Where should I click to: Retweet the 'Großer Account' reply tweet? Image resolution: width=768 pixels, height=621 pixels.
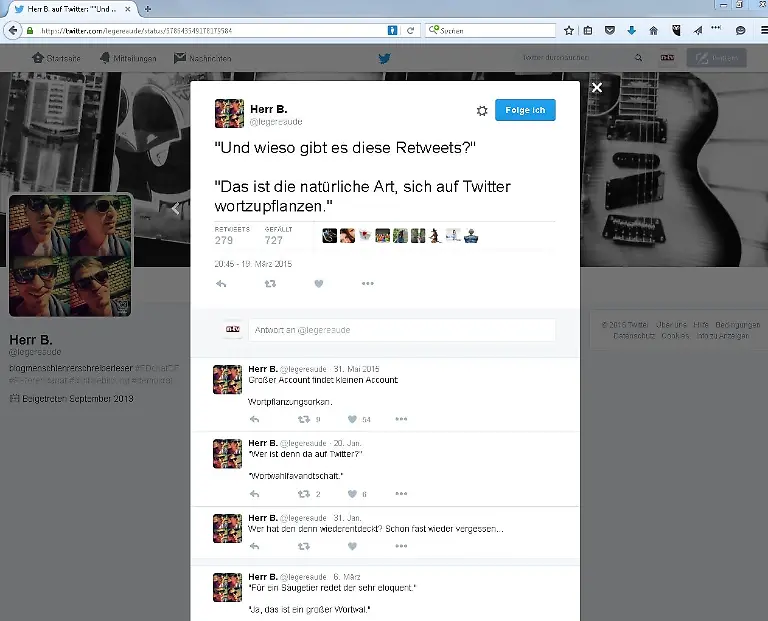point(304,419)
